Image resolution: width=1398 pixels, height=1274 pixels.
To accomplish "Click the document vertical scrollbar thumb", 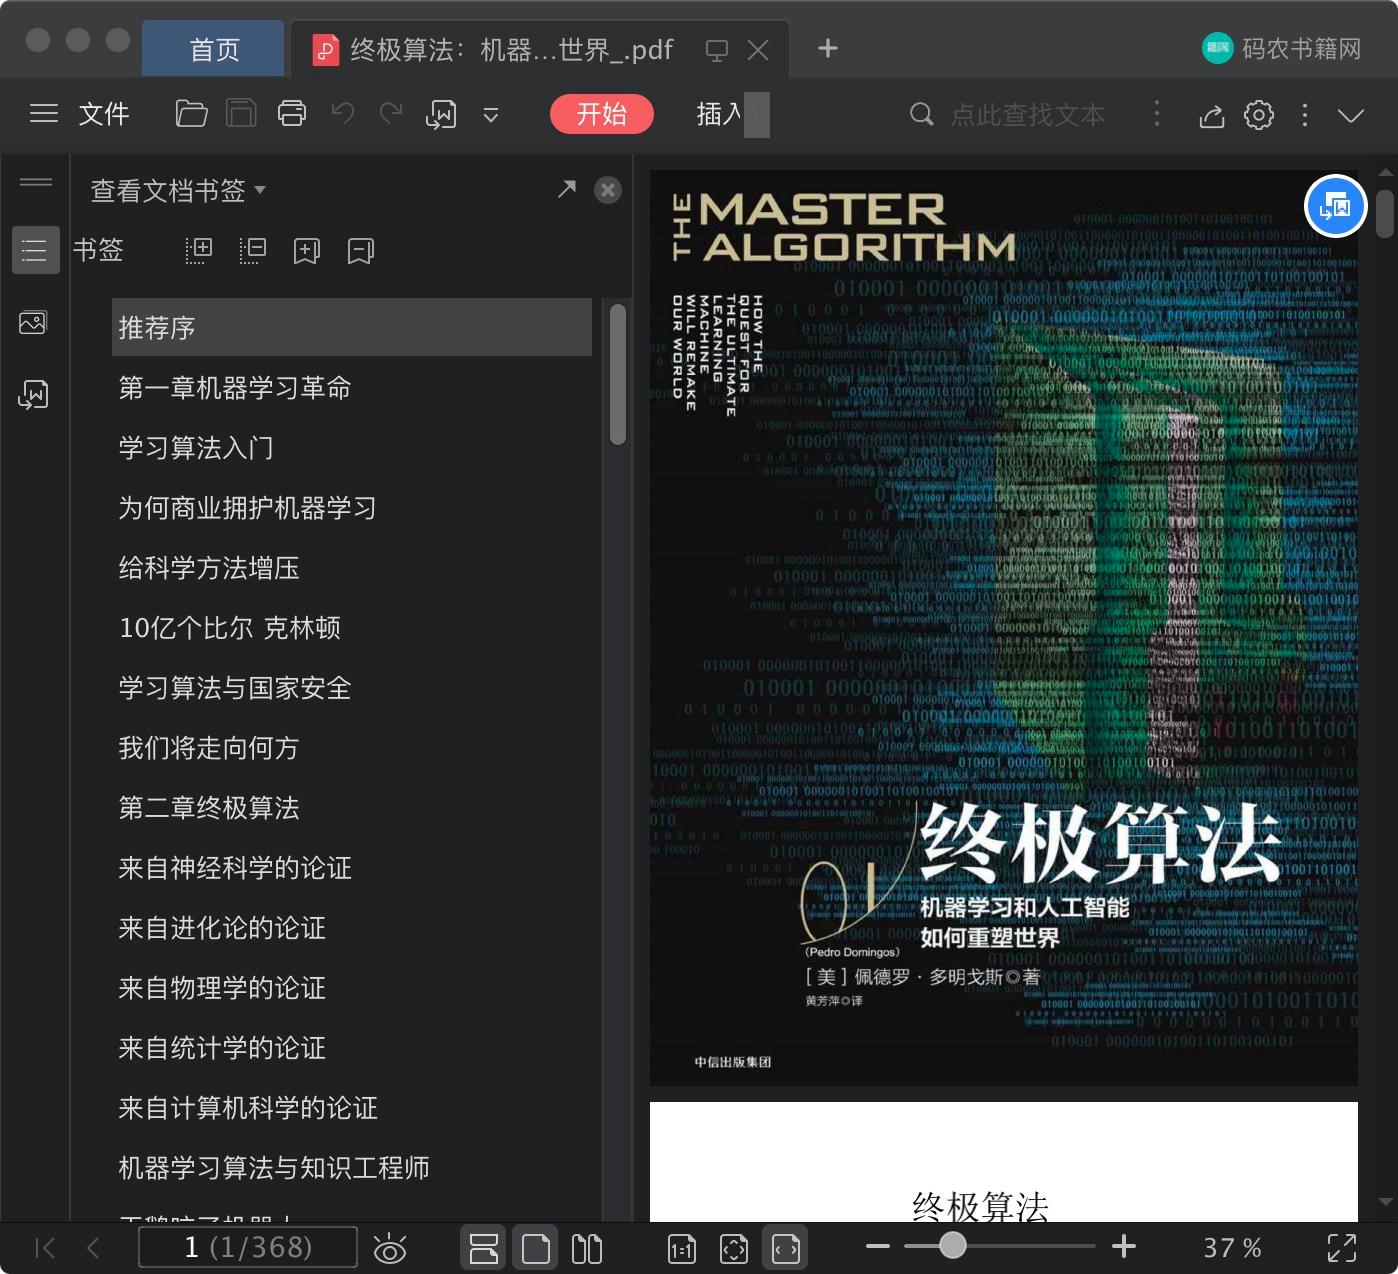I will point(1385,213).
